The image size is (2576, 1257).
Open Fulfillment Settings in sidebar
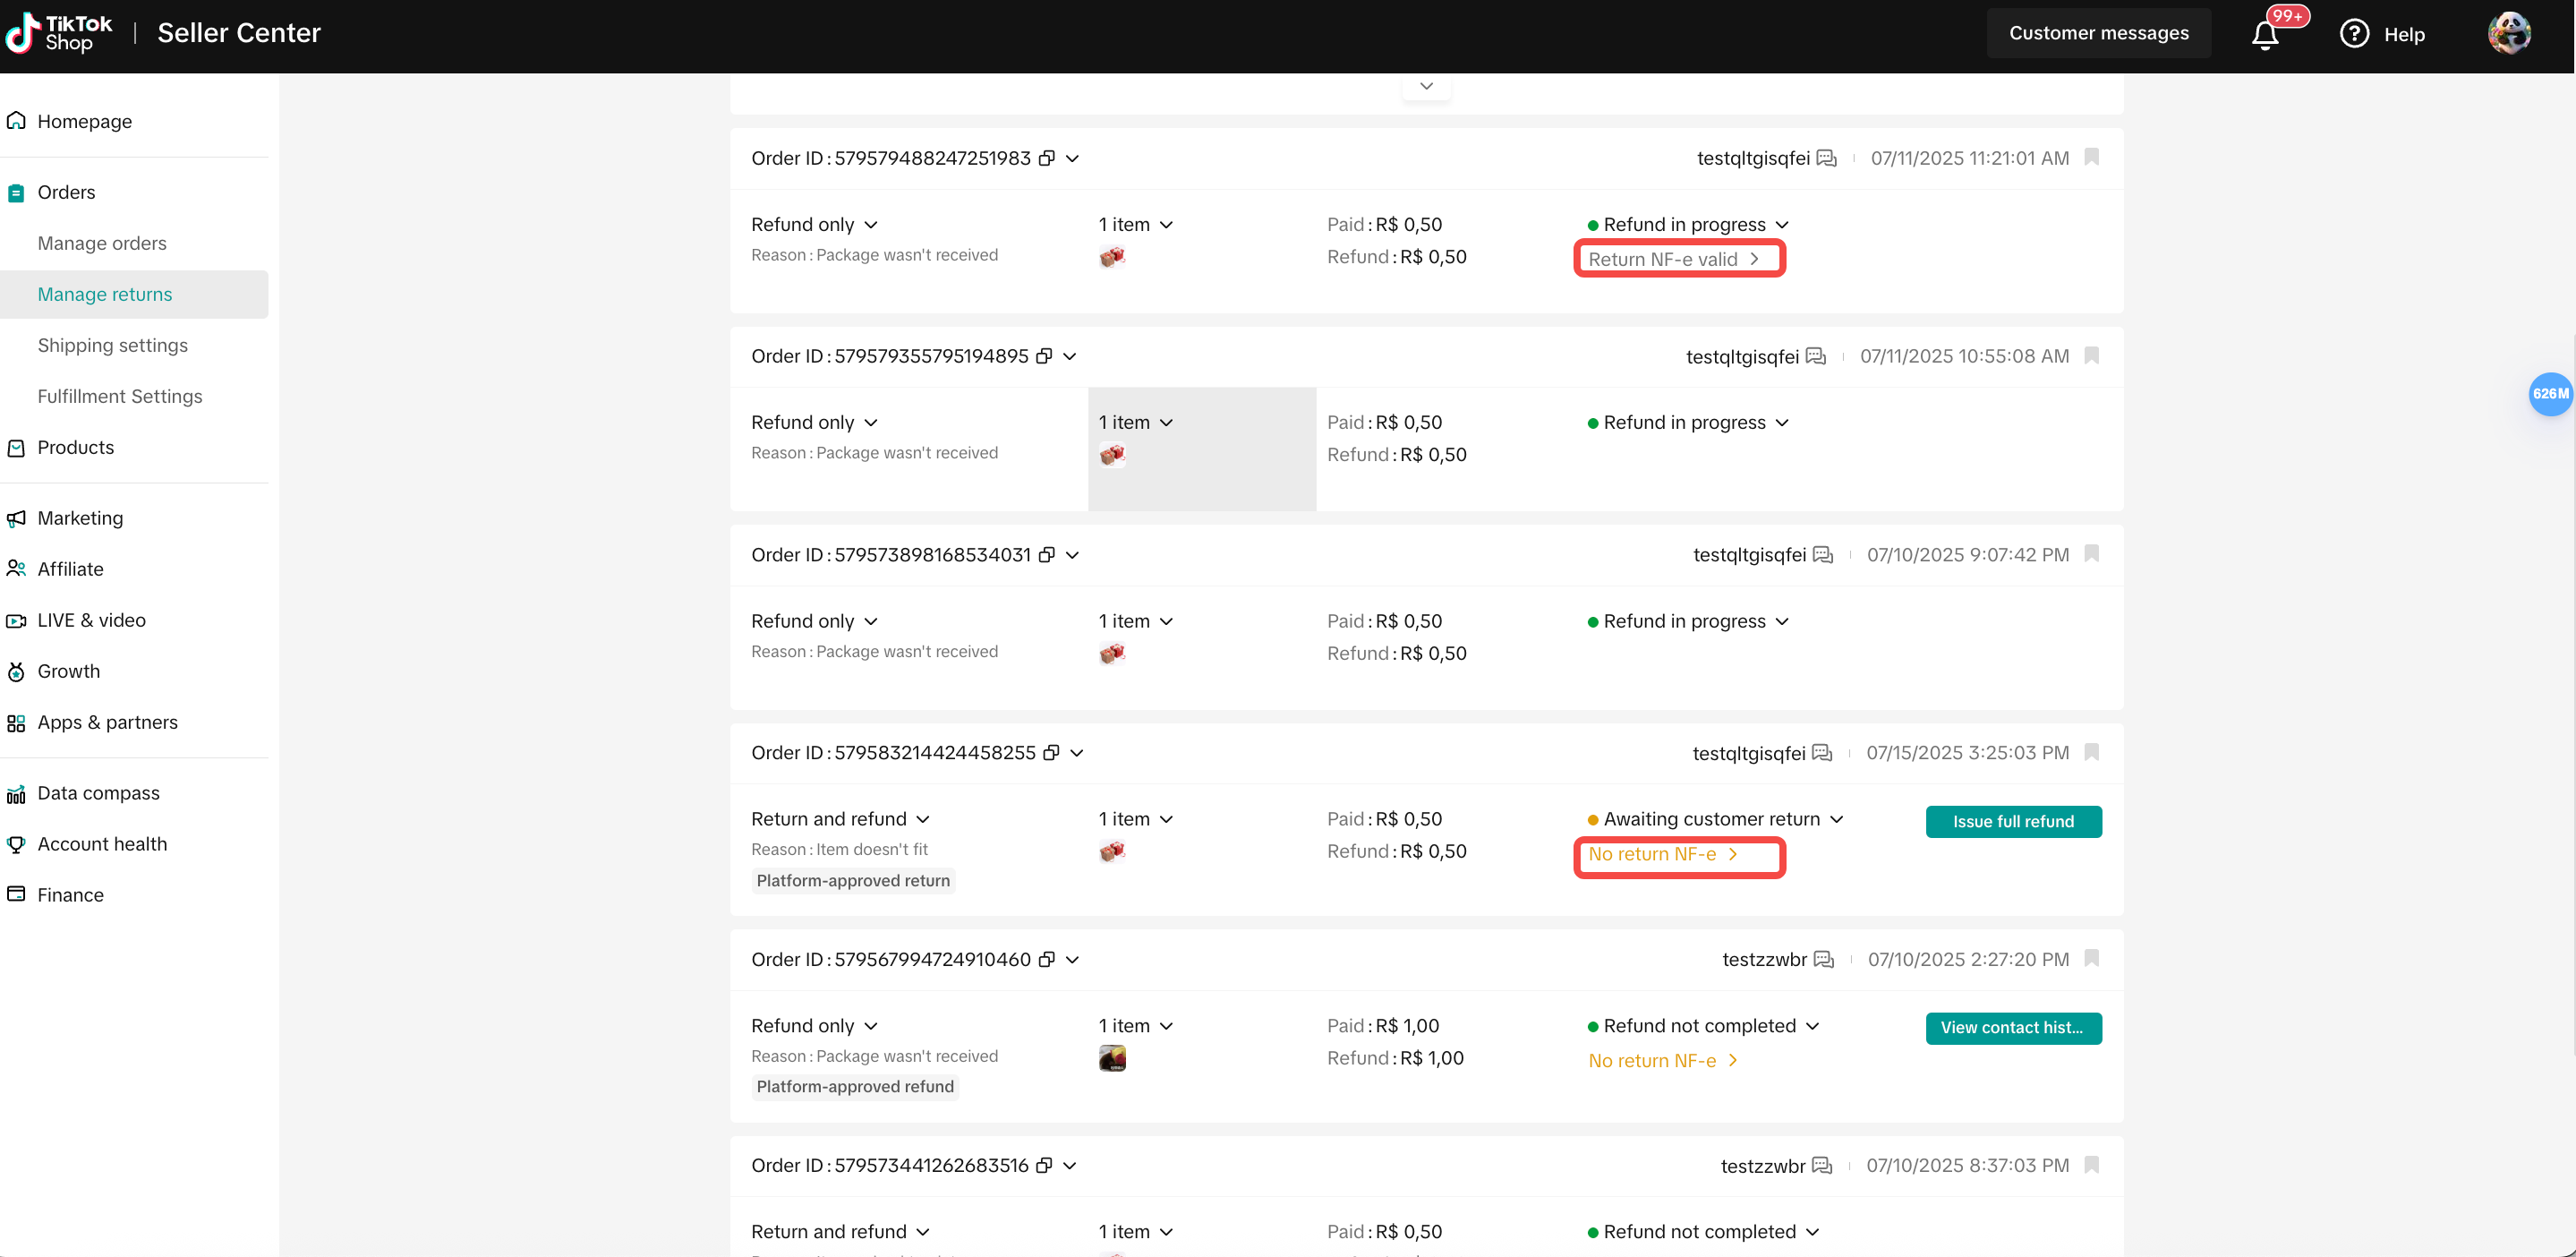pos(120,396)
